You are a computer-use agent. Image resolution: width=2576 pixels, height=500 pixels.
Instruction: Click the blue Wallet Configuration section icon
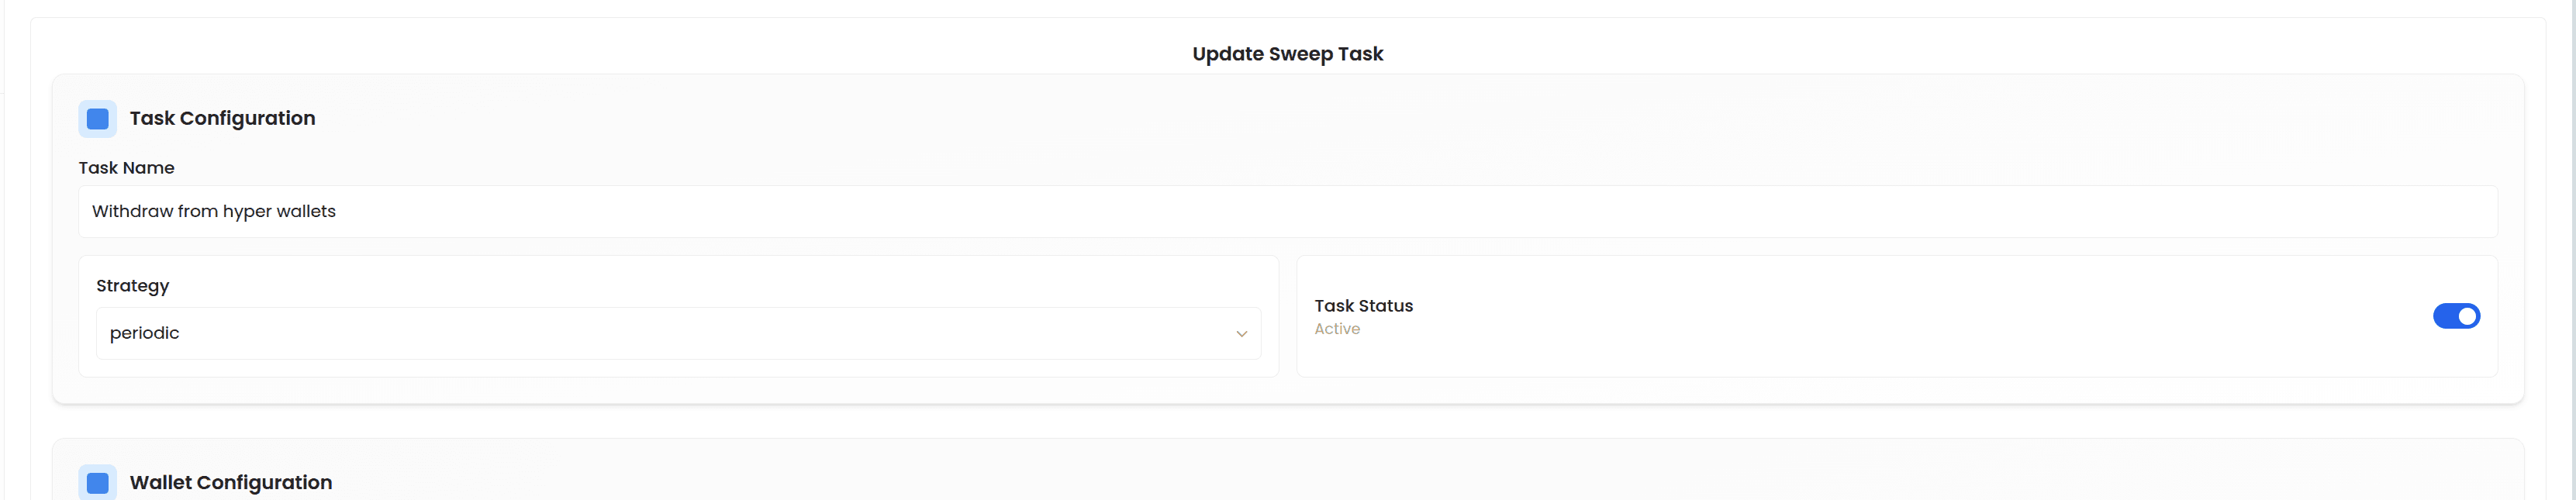pyautogui.click(x=97, y=482)
